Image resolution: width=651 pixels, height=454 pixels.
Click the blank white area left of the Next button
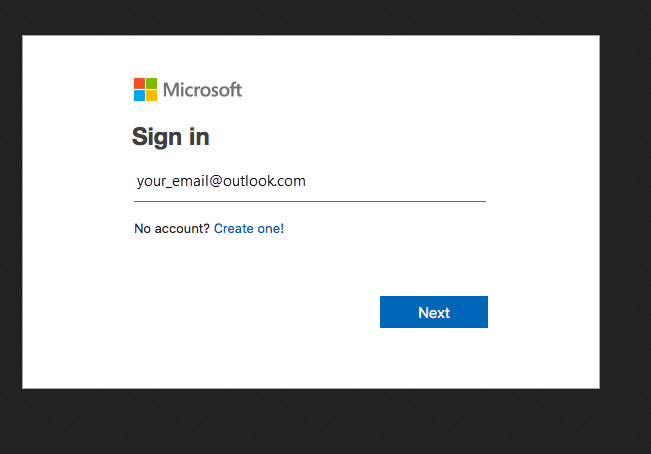[249, 312]
